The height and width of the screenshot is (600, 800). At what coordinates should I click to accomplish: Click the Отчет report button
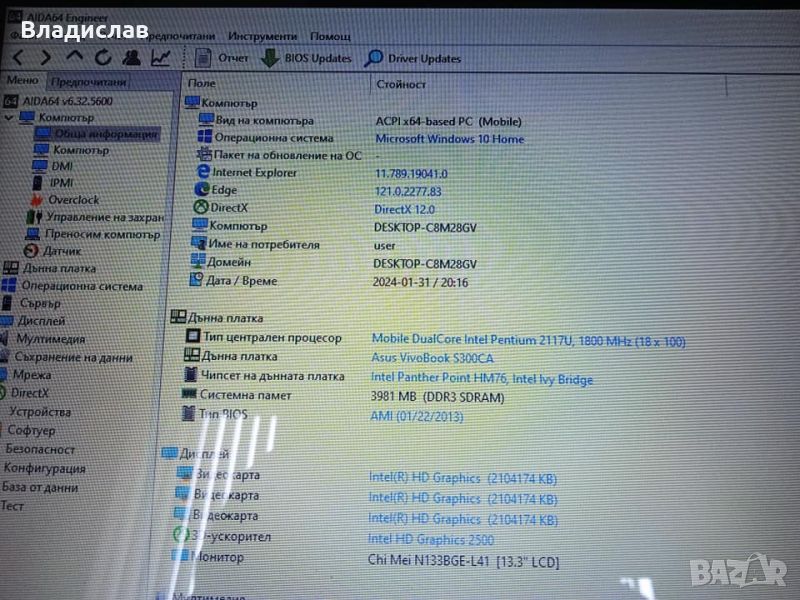tap(221, 58)
